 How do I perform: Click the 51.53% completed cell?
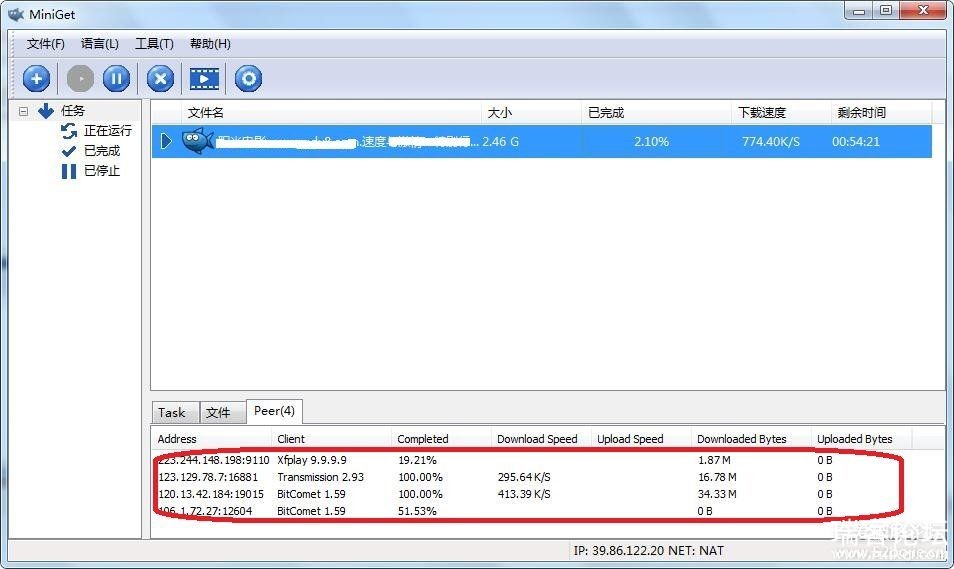[417, 511]
